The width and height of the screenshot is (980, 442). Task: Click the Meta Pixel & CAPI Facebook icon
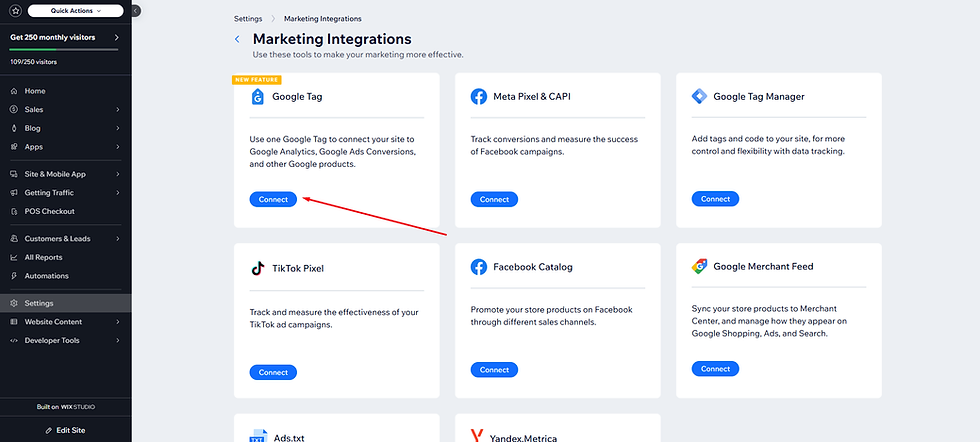pos(479,96)
